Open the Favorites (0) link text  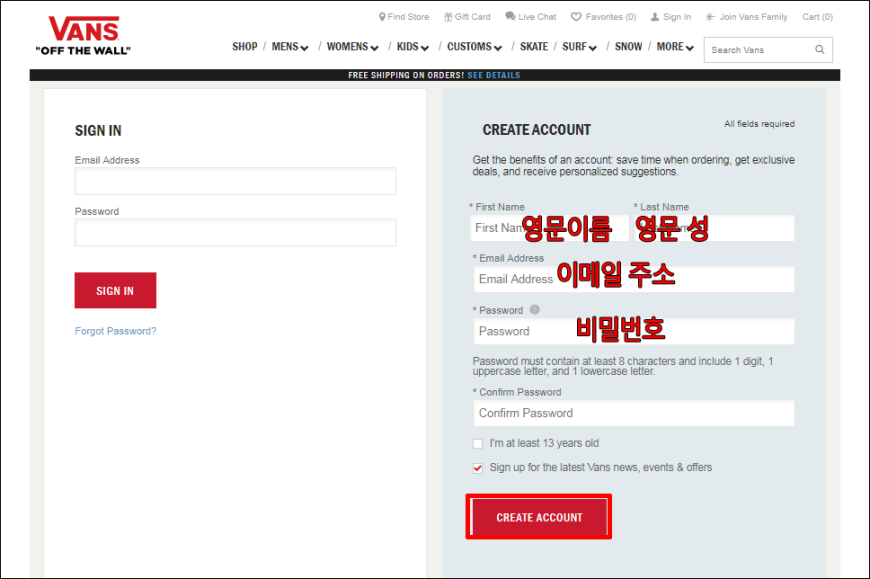[611, 17]
